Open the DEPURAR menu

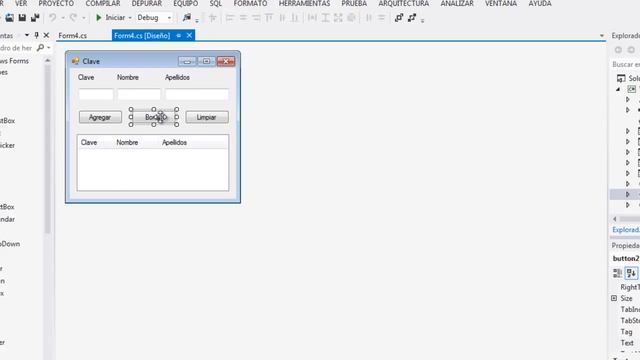[x=147, y=4]
